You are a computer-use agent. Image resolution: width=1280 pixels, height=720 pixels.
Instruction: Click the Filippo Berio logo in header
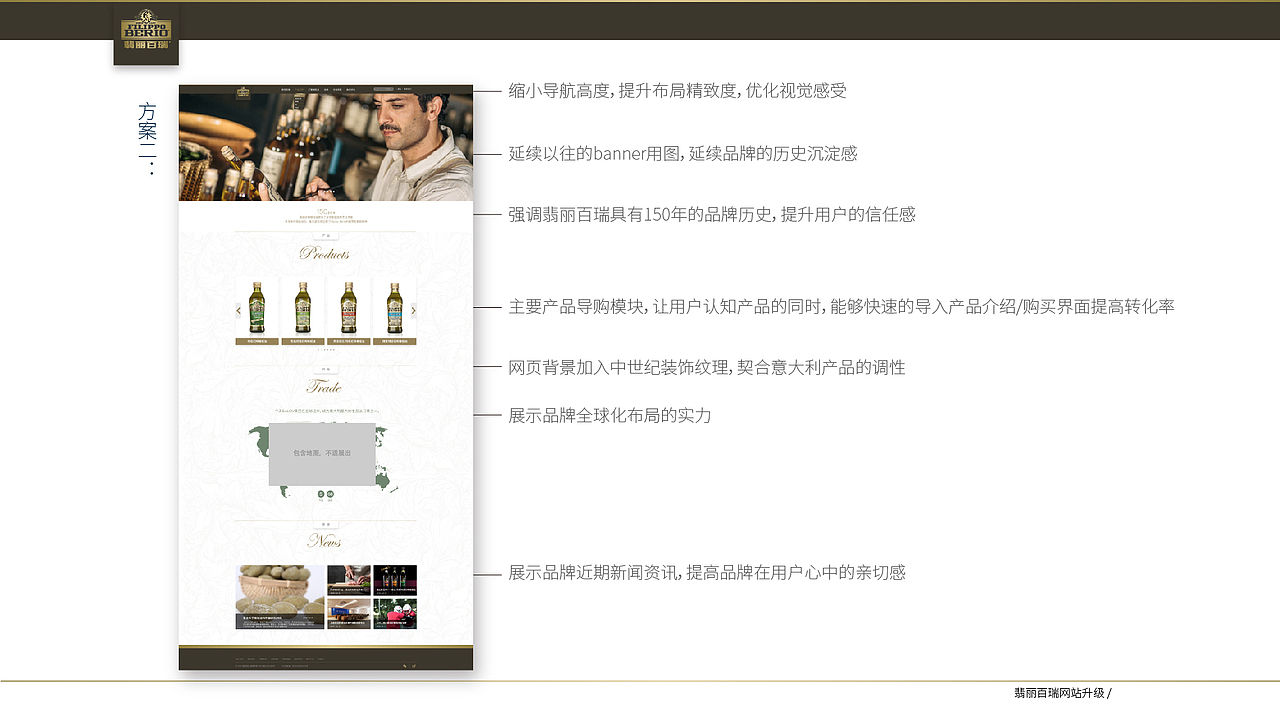point(146,32)
